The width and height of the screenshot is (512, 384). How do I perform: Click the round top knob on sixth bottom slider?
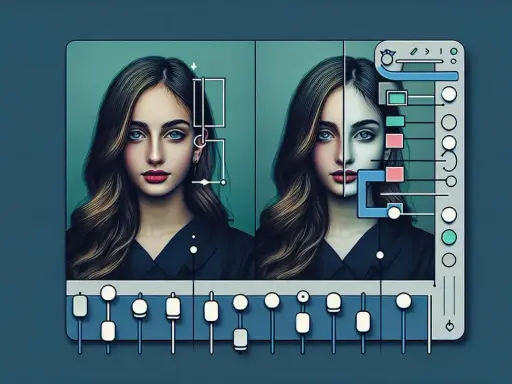[x=240, y=302]
